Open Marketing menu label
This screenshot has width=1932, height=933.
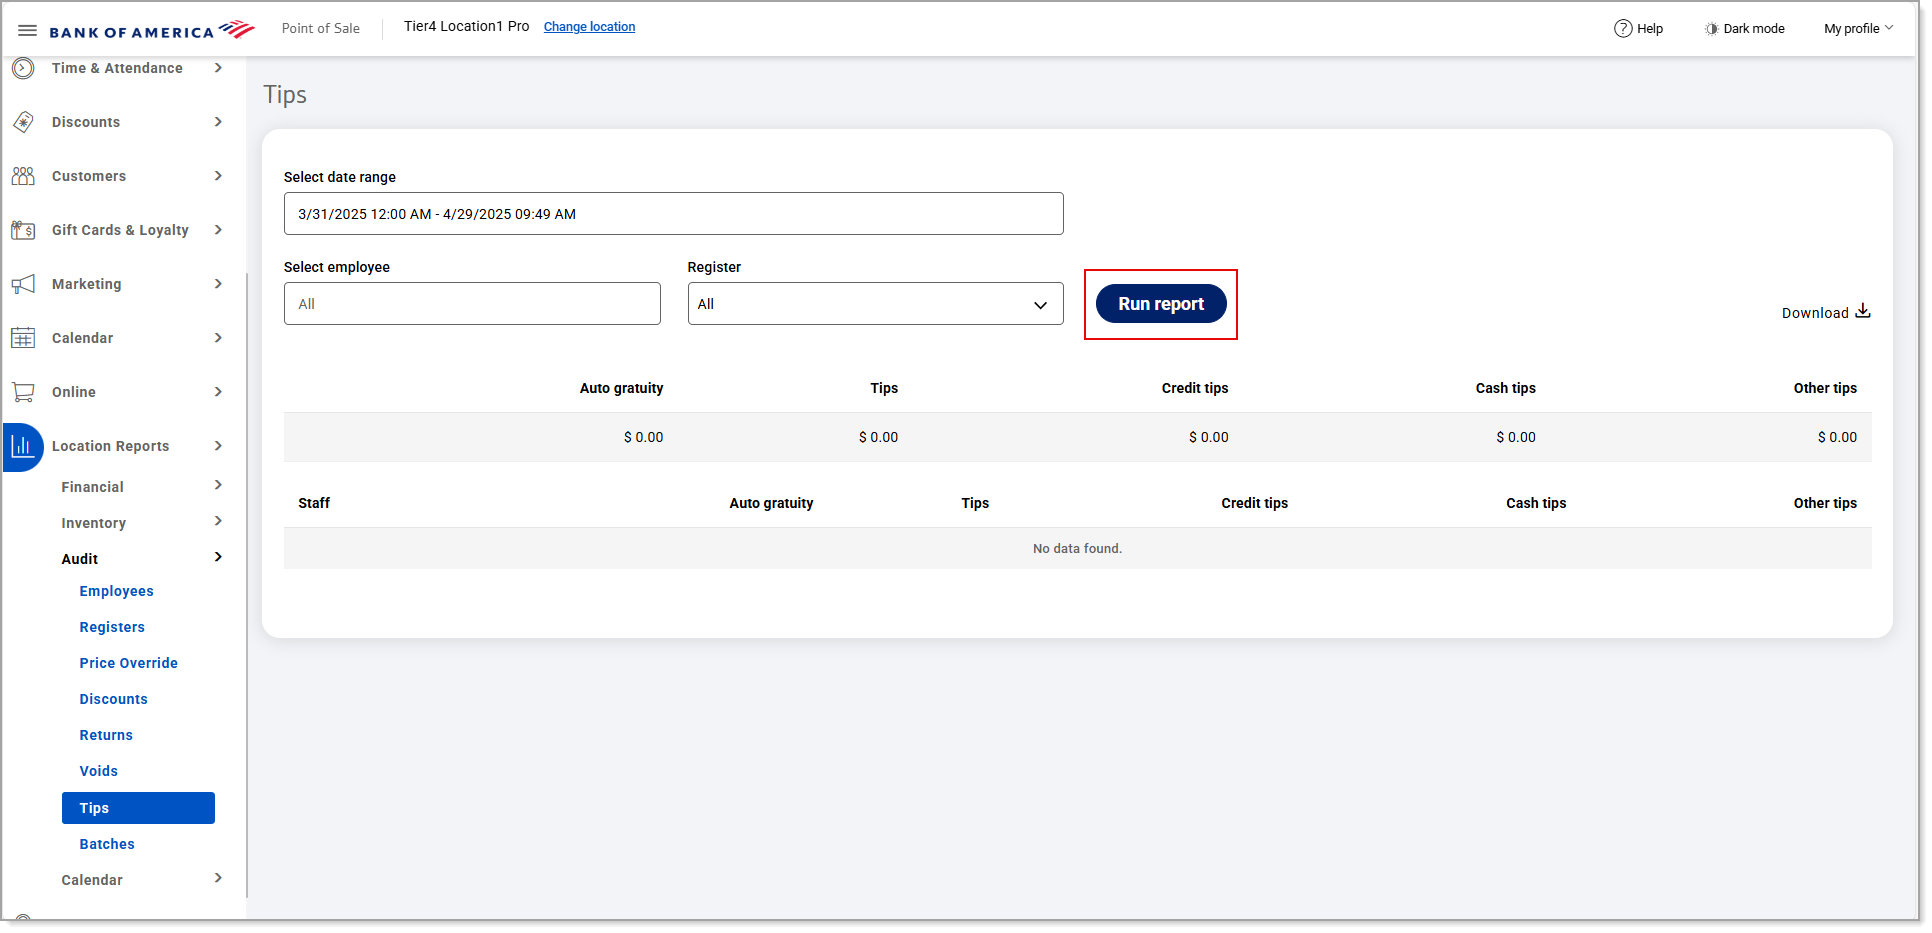click(x=87, y=284)
